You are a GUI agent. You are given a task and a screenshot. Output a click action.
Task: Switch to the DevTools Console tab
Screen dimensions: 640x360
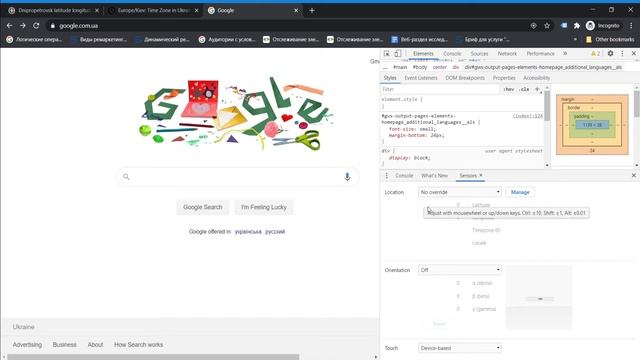(452, 53)
